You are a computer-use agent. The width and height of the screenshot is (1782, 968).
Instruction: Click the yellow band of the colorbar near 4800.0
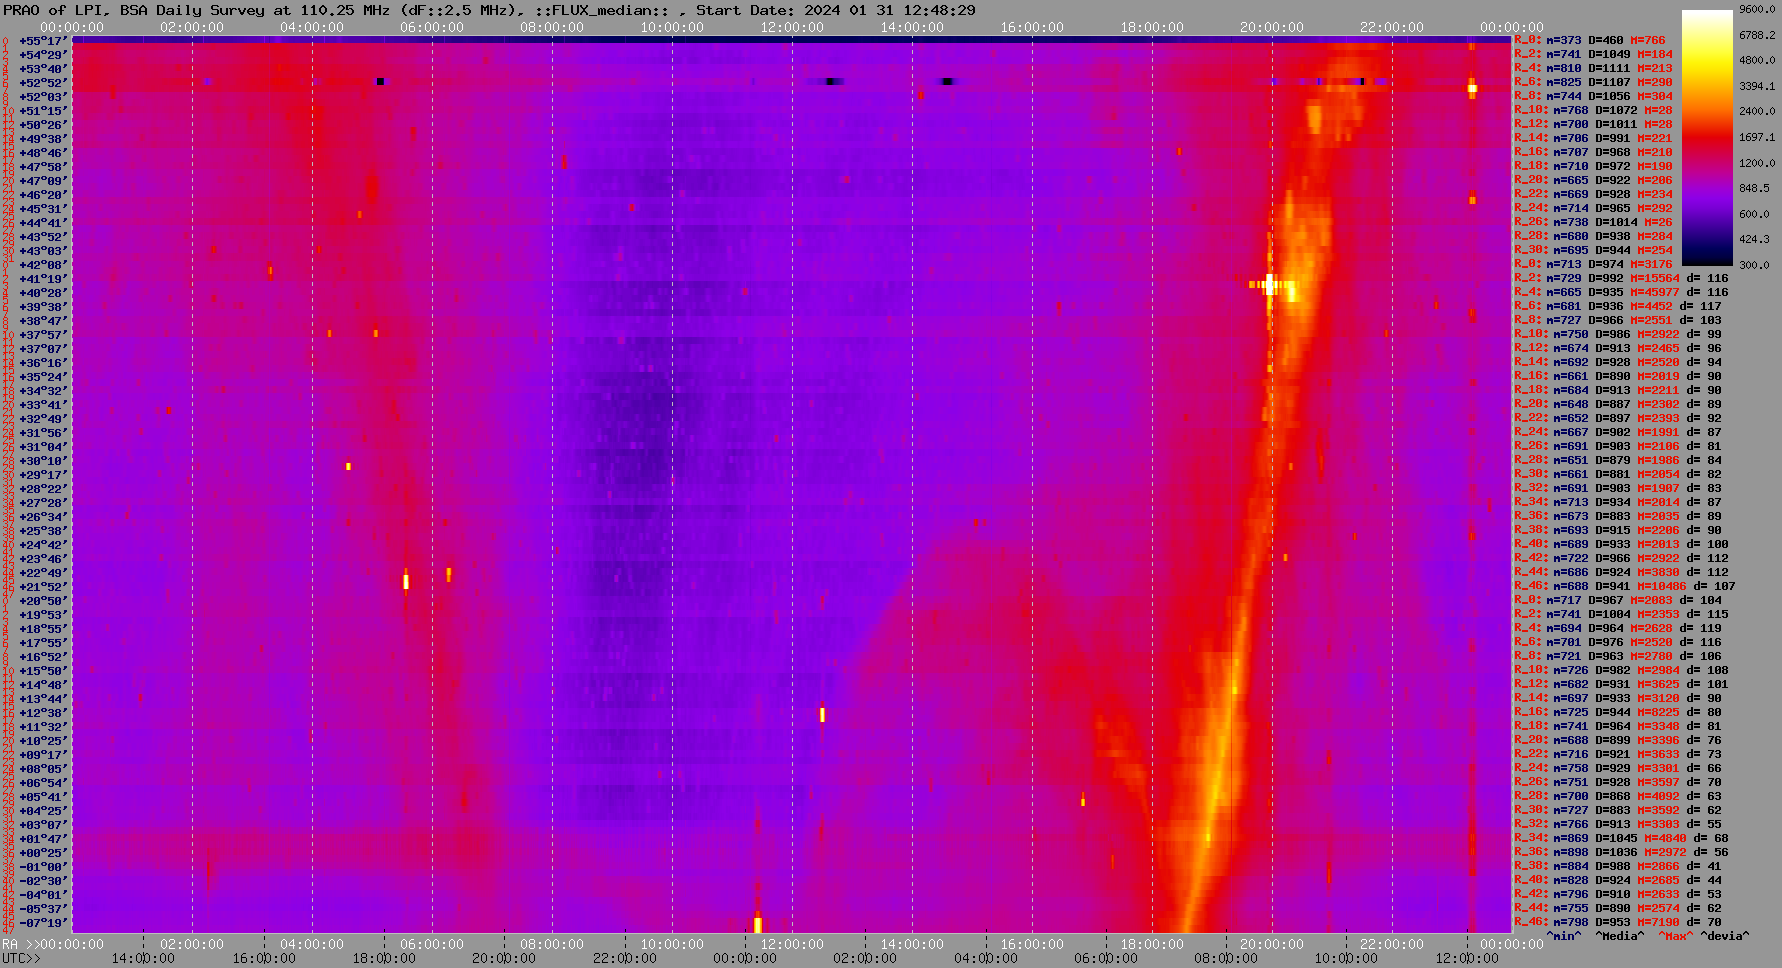pos(1707,60)
